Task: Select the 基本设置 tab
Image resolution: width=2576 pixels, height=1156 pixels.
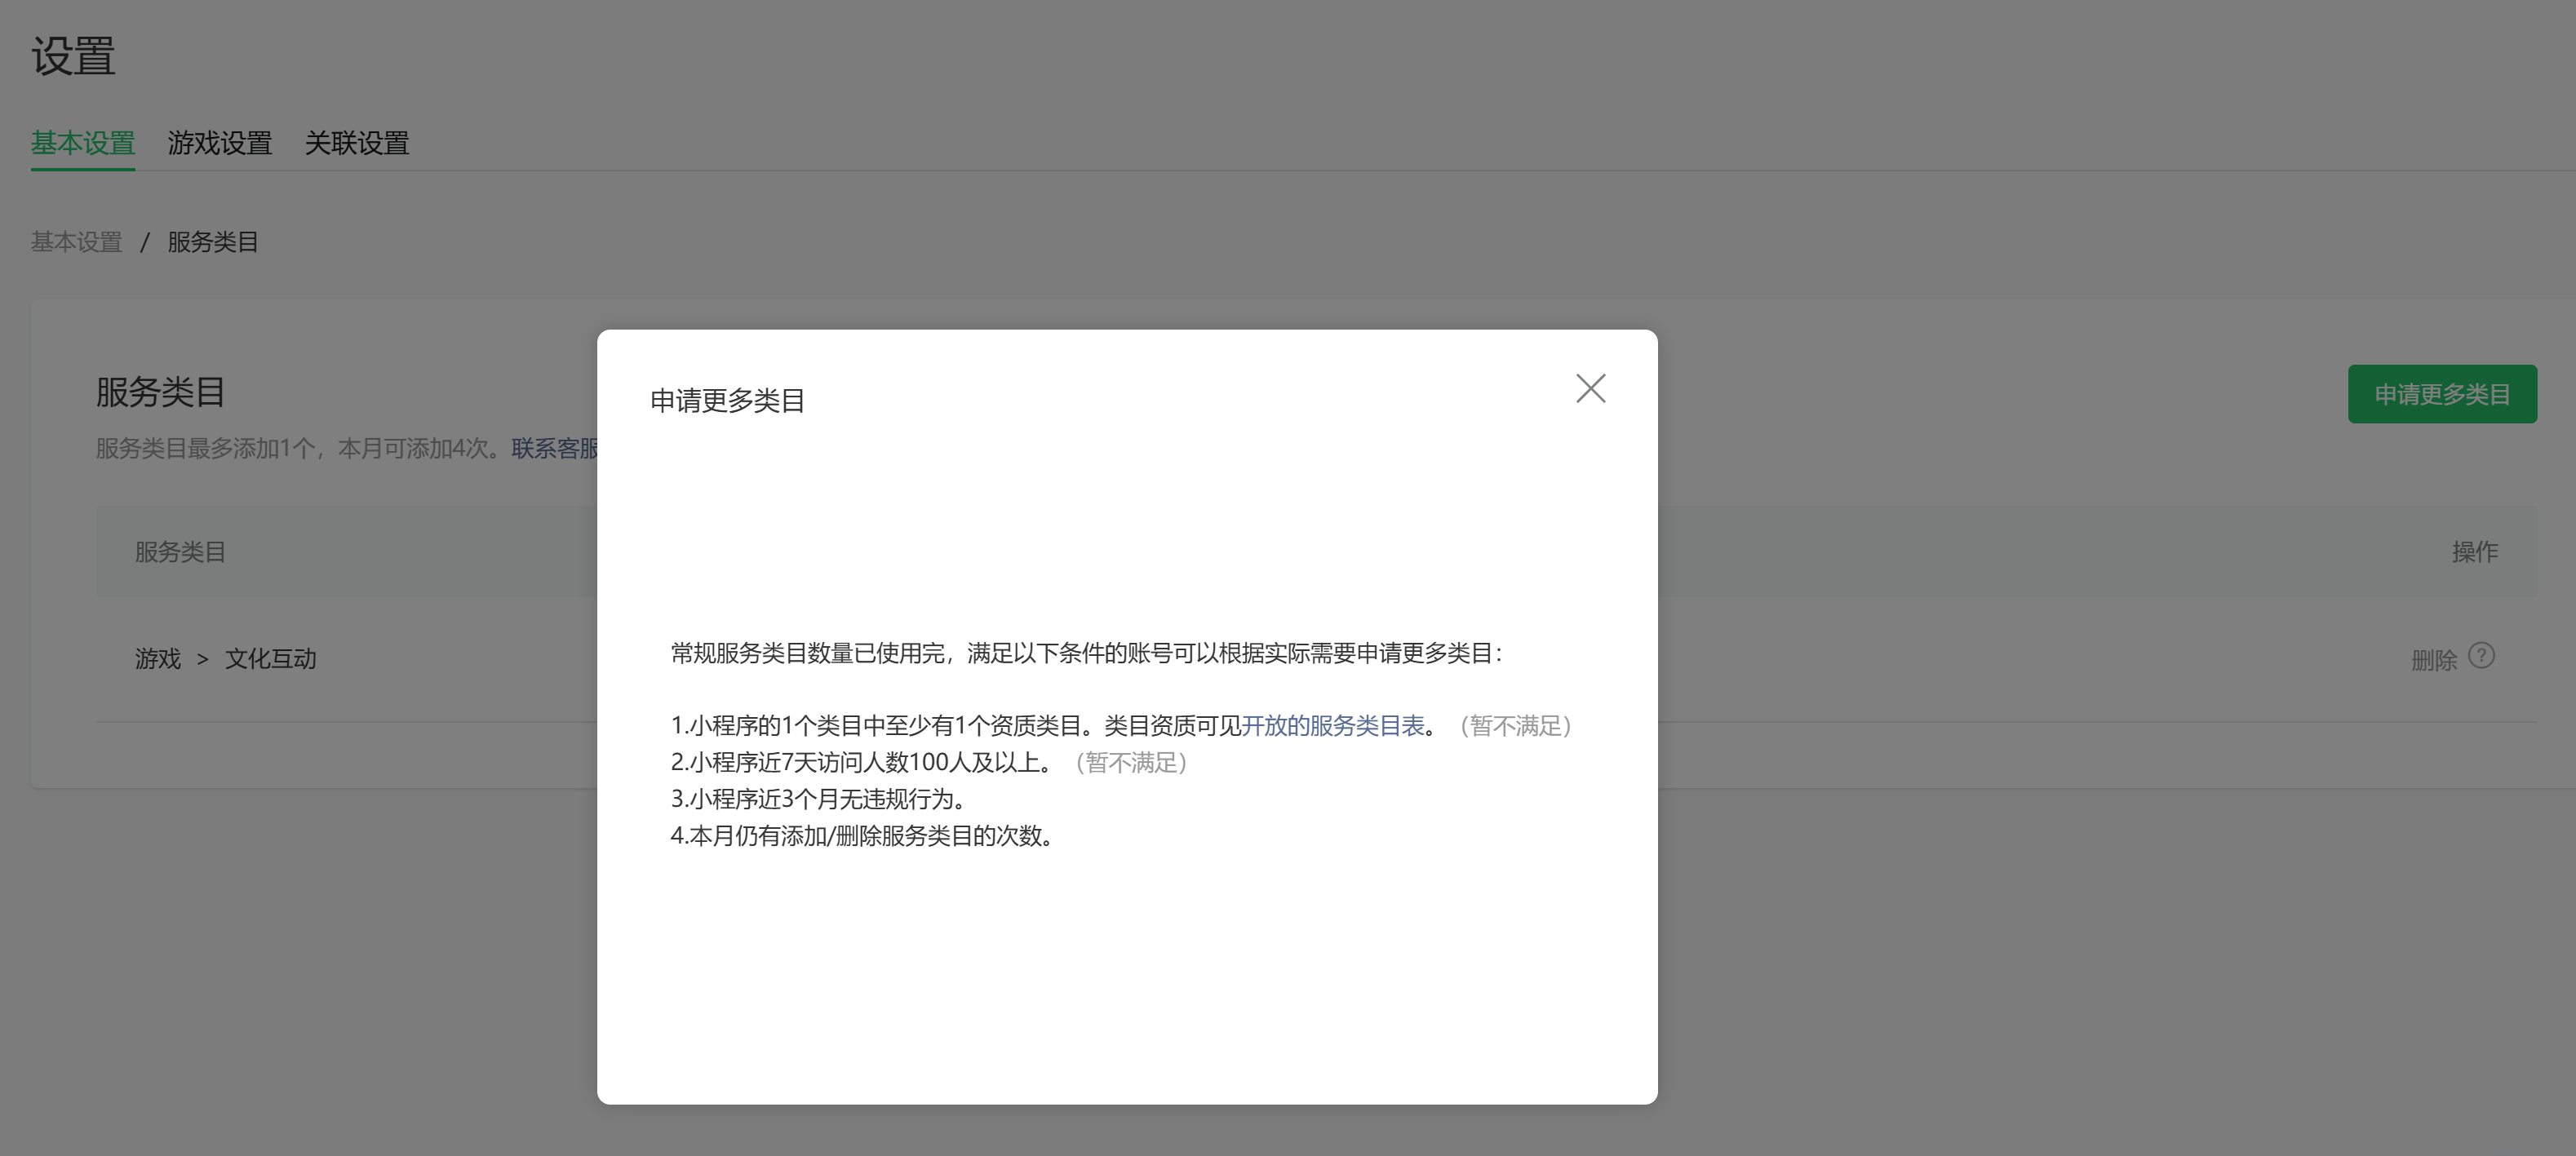Action: [x=83, y=143]
